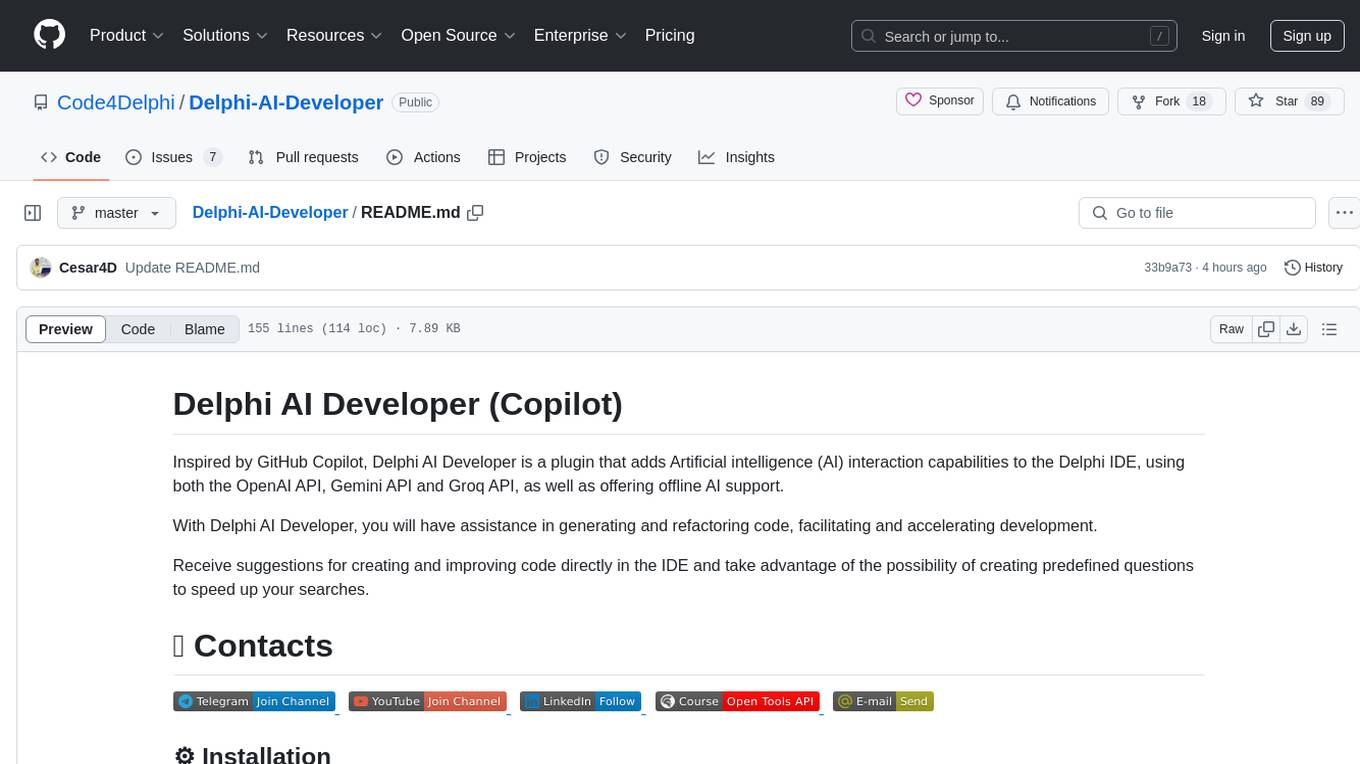Open the more file actions ellipsis menu

(x=1344, y=213)
